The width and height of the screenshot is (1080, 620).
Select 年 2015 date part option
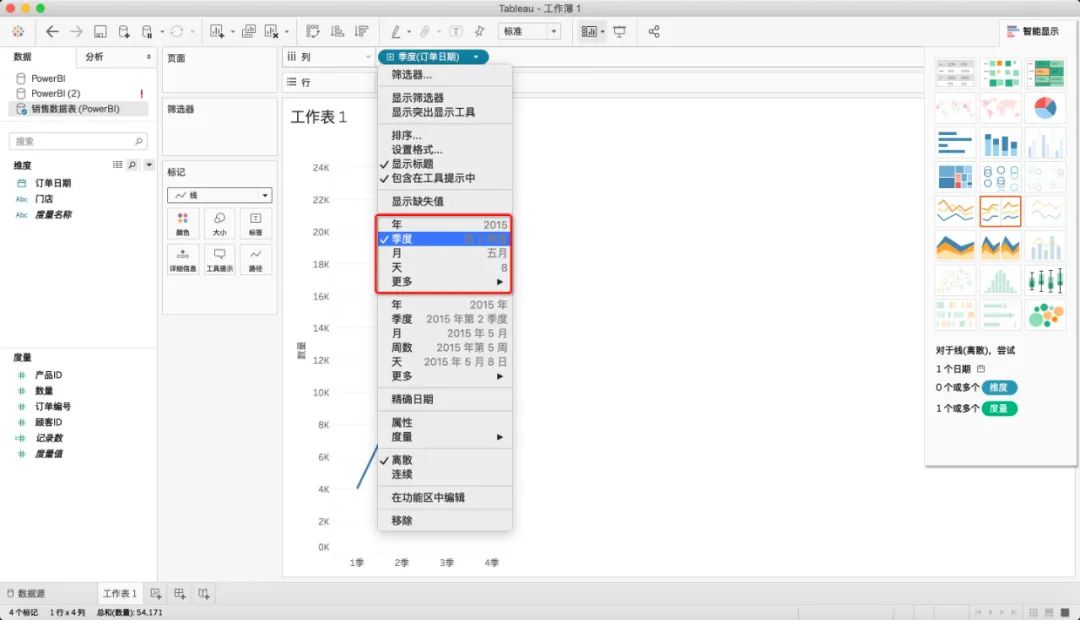(x=444, y=224)
